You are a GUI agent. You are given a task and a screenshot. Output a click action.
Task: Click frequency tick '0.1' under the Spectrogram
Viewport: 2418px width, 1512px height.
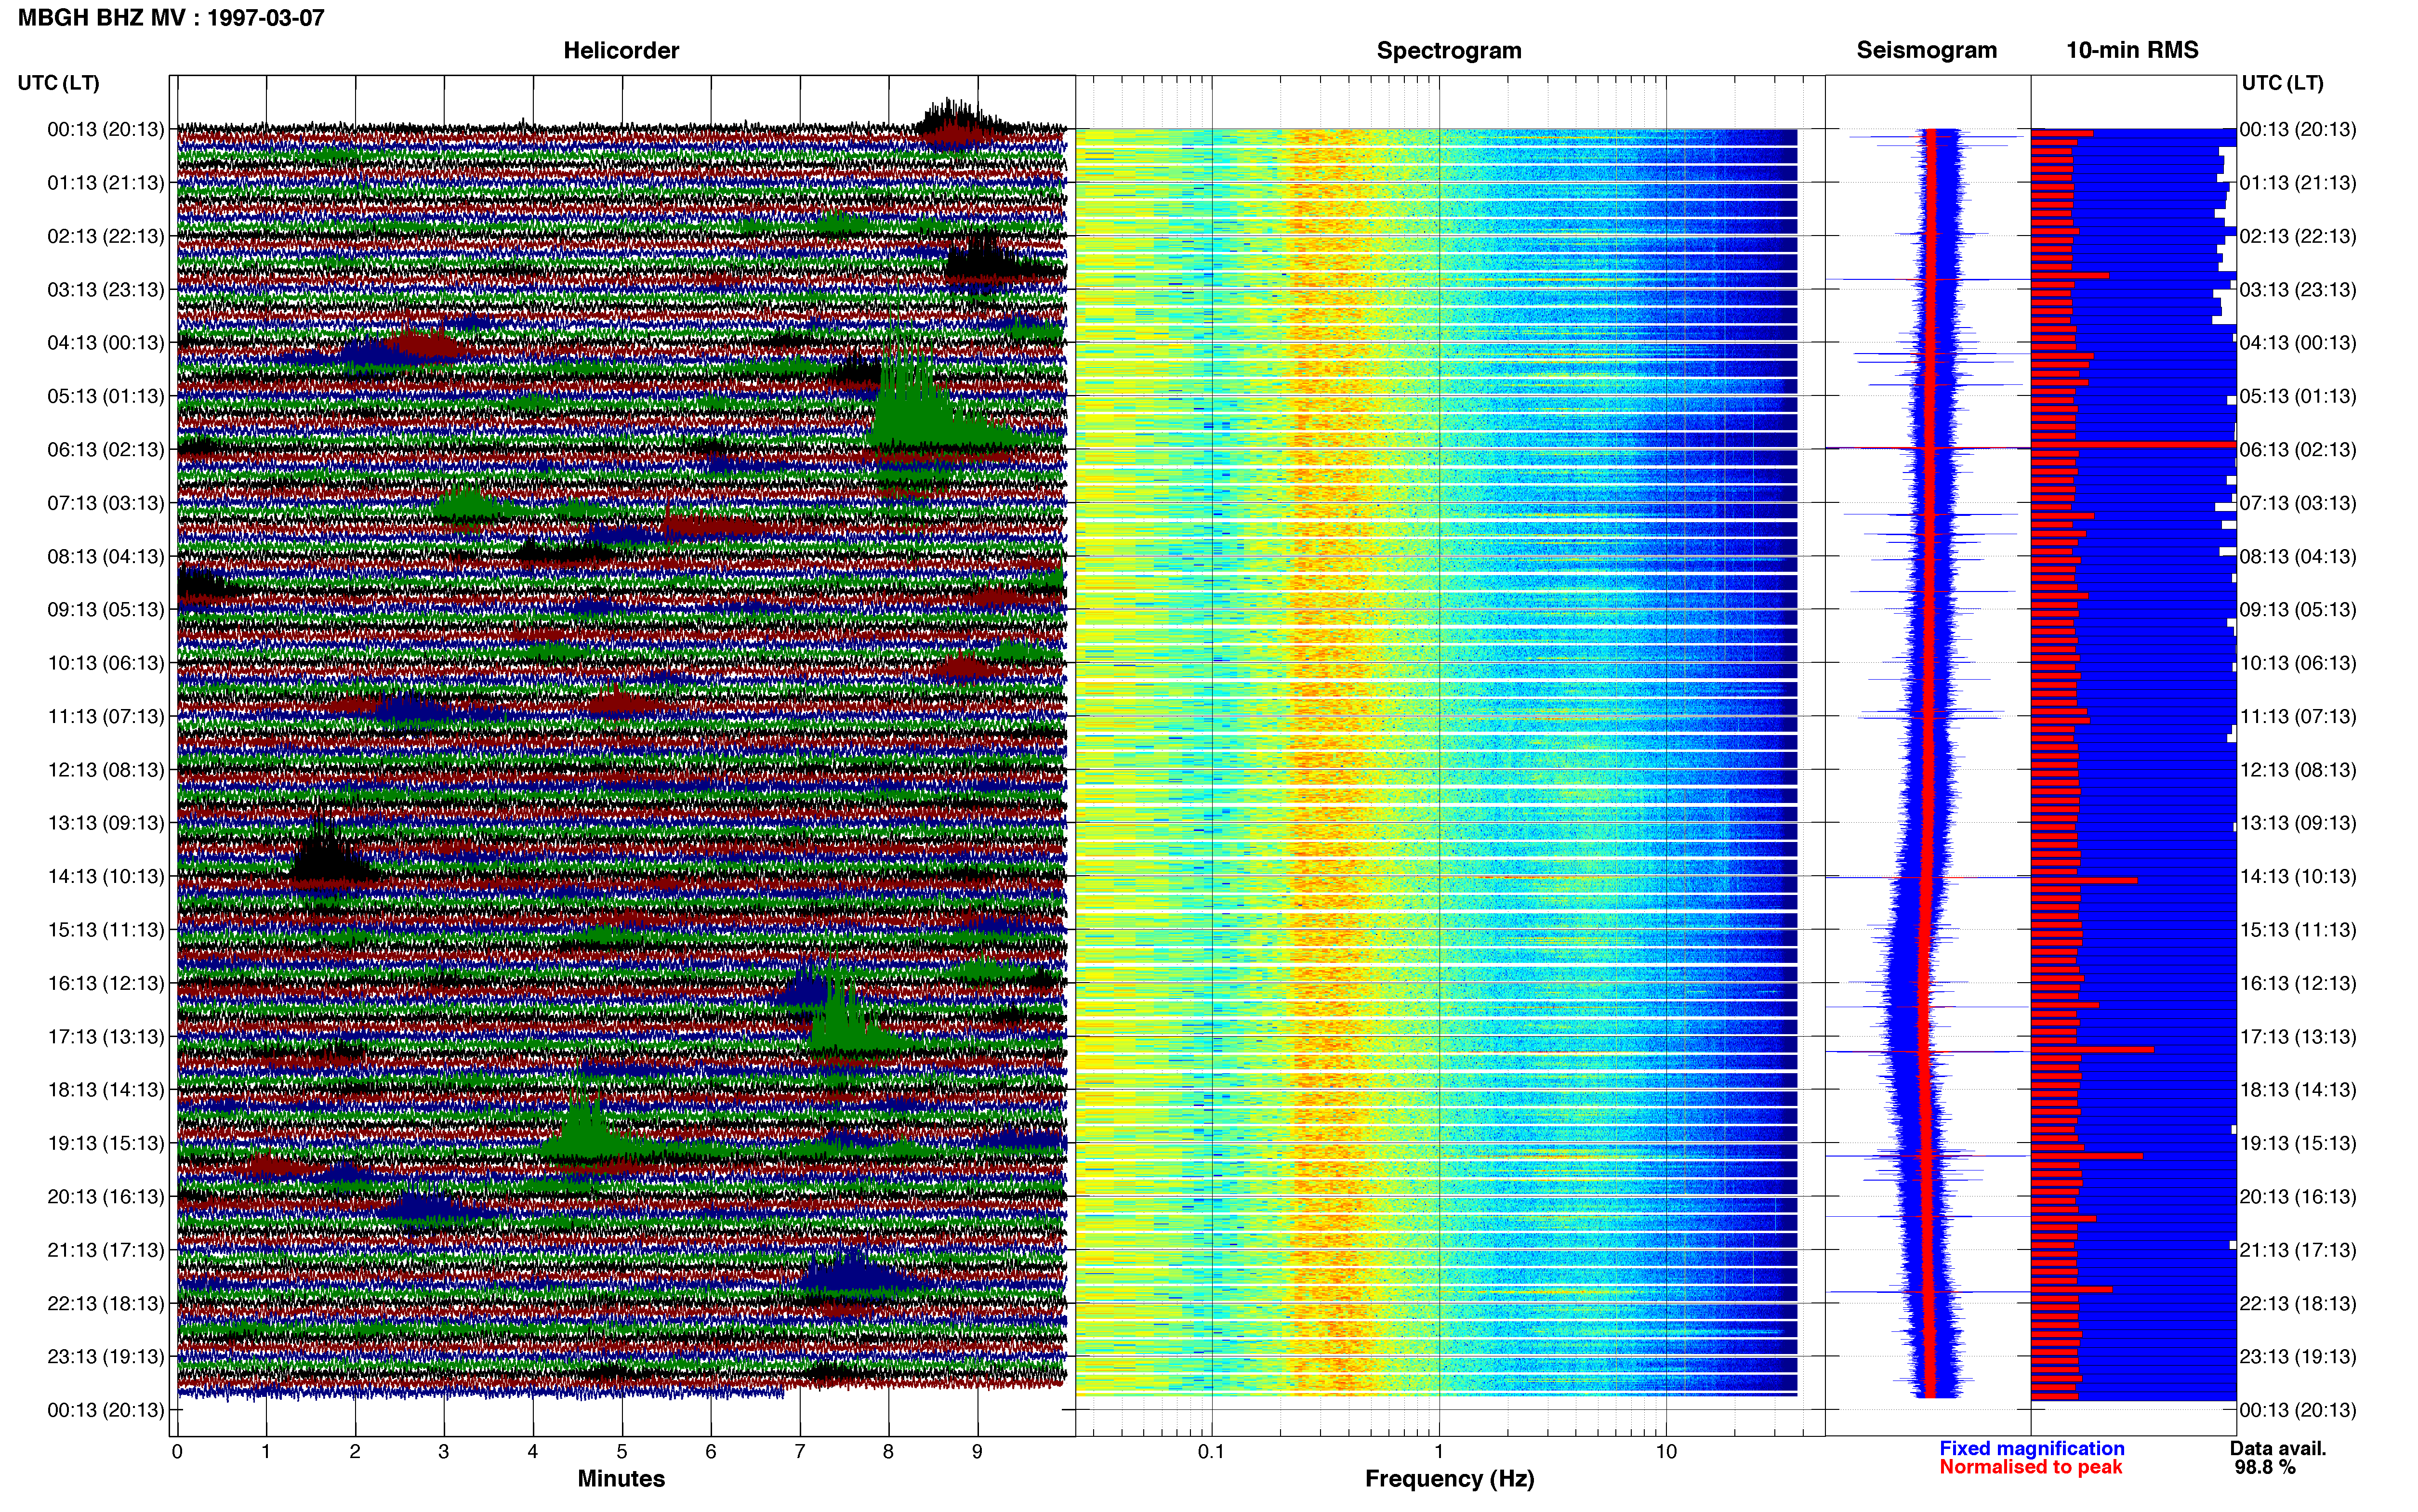click(x=1211, y=1452)
